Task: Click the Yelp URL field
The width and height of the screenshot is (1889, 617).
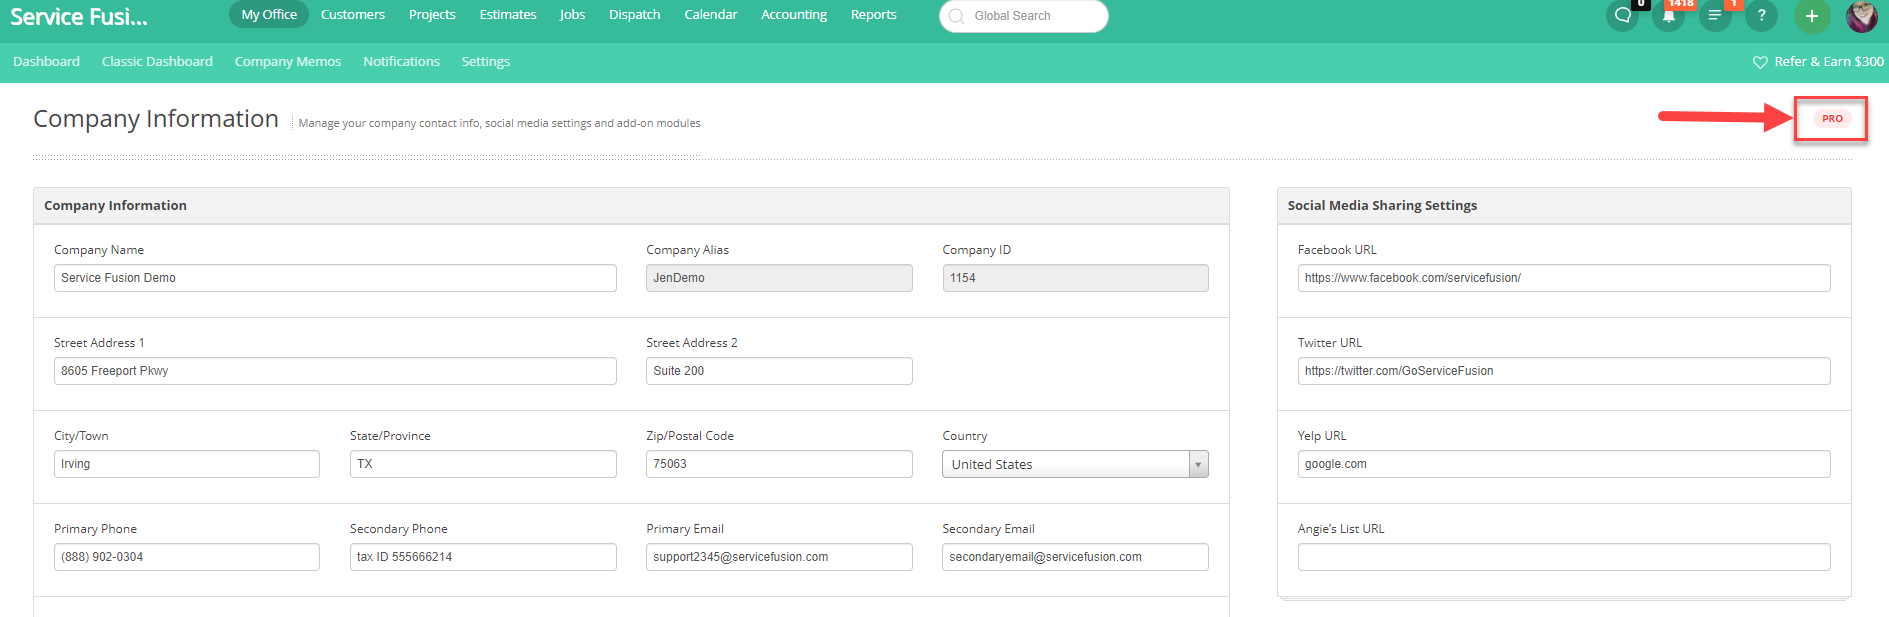Action: (x=1564, y=464)
